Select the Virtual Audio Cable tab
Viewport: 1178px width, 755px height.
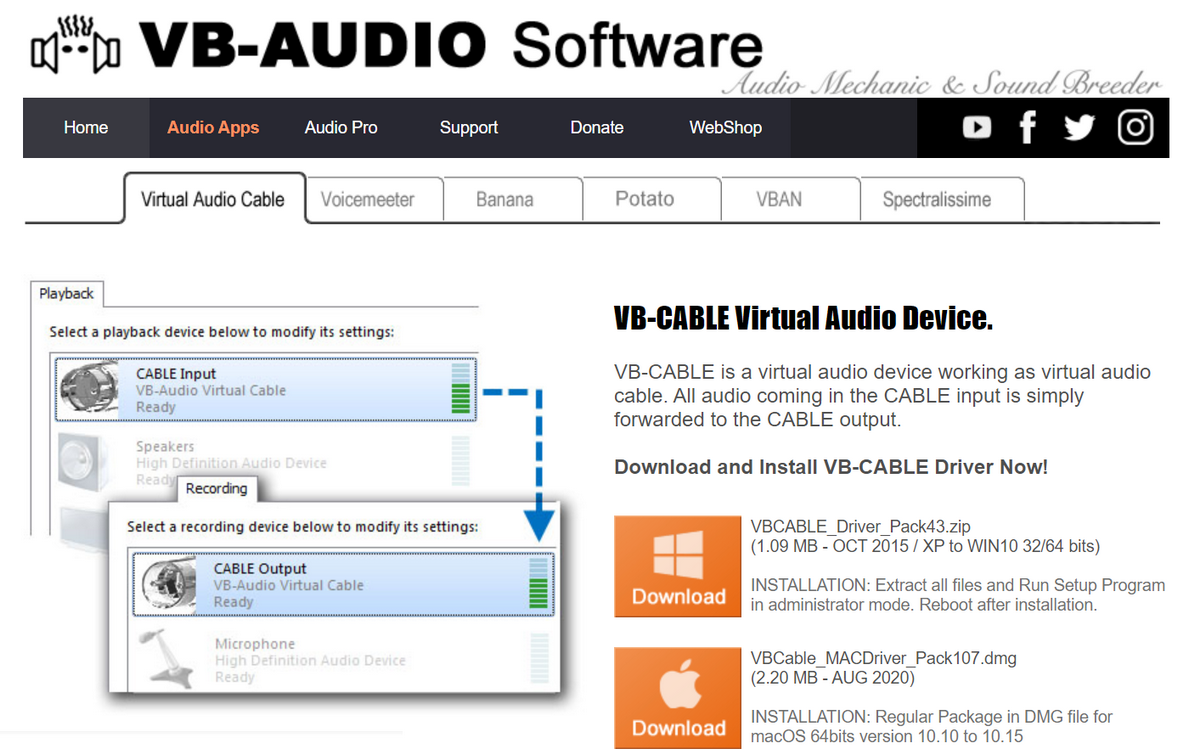213,199
